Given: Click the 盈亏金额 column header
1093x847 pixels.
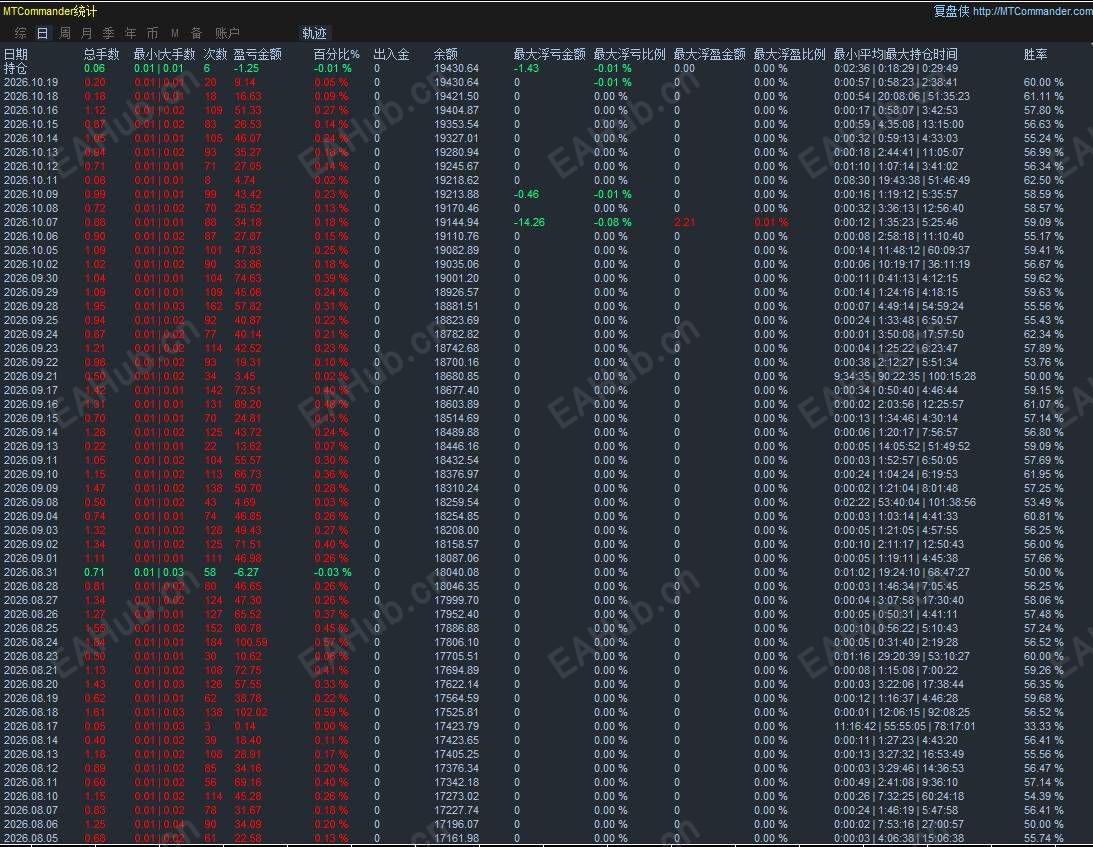Looking at the screenshot, I should tap(258, 54).
